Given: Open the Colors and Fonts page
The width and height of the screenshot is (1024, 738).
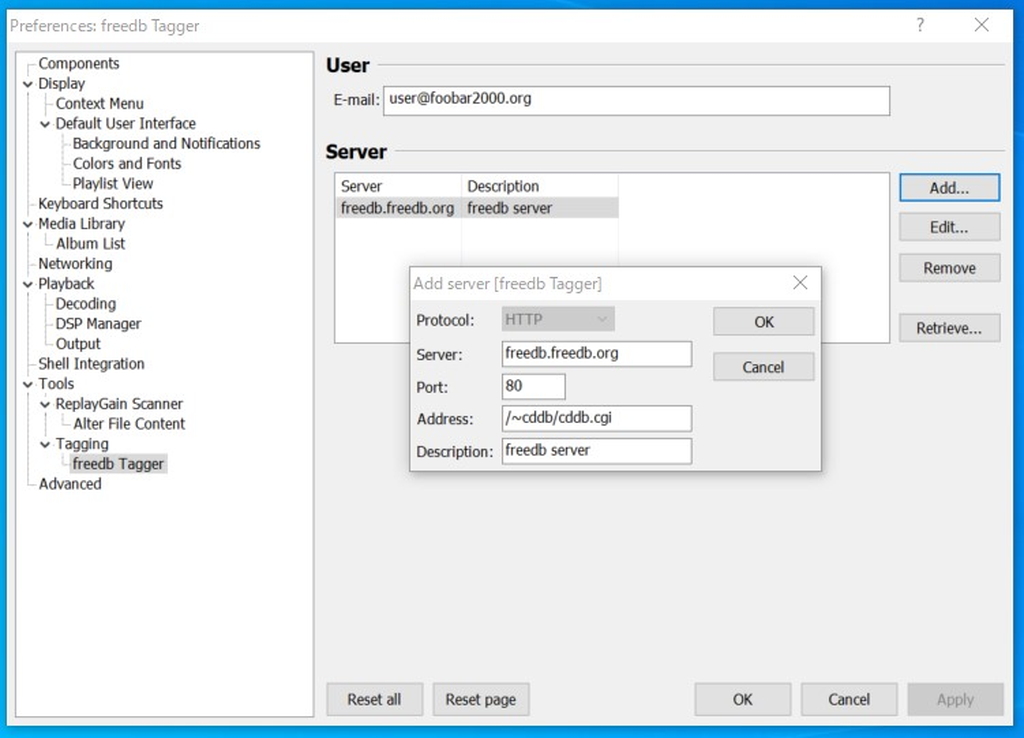Looking at the screenshot, I should coord(125,163).
